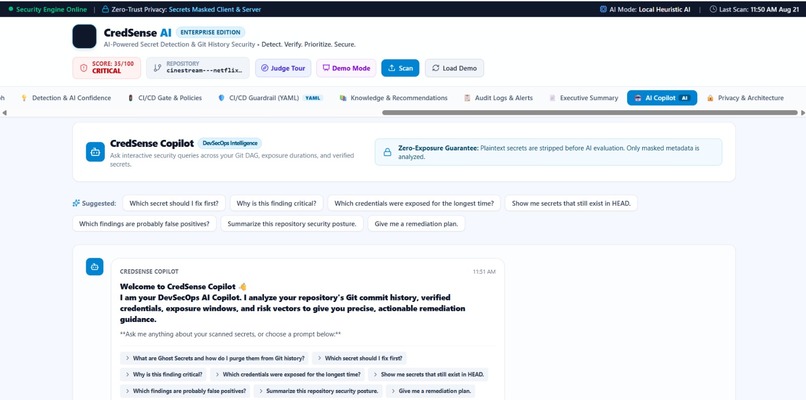Viewport: 806px width, 400px height.
Task: Go to Audit Logs & Alerts tab
Action: (x=498, y=98)
